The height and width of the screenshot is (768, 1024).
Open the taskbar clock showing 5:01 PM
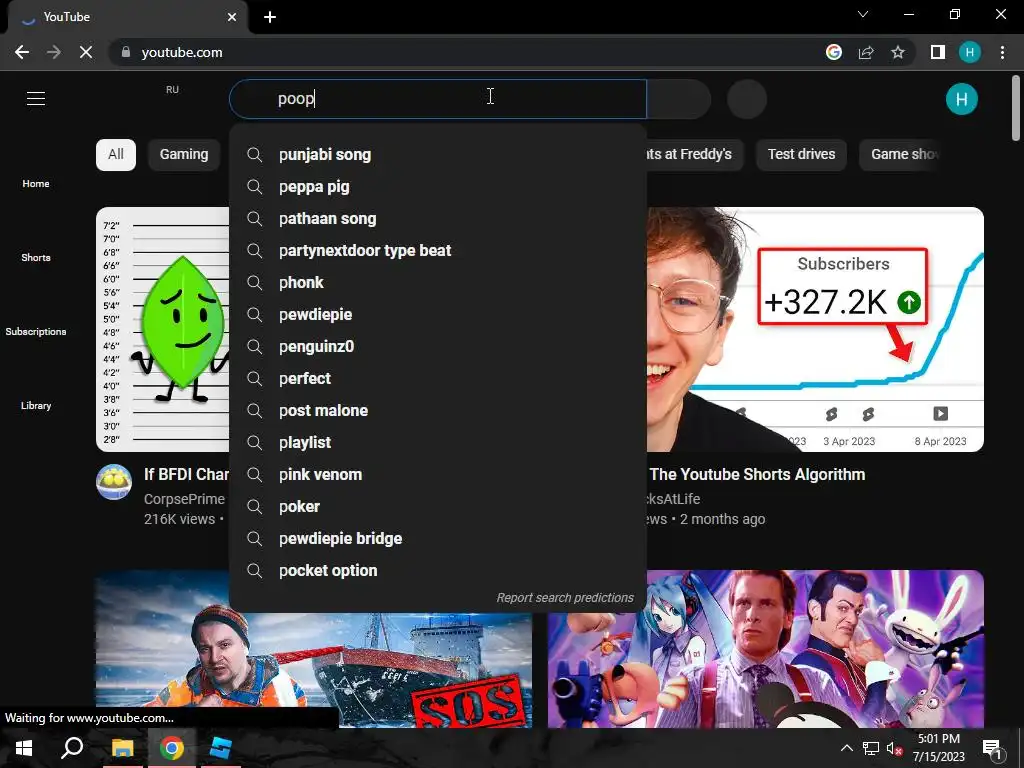coord(938,748)
